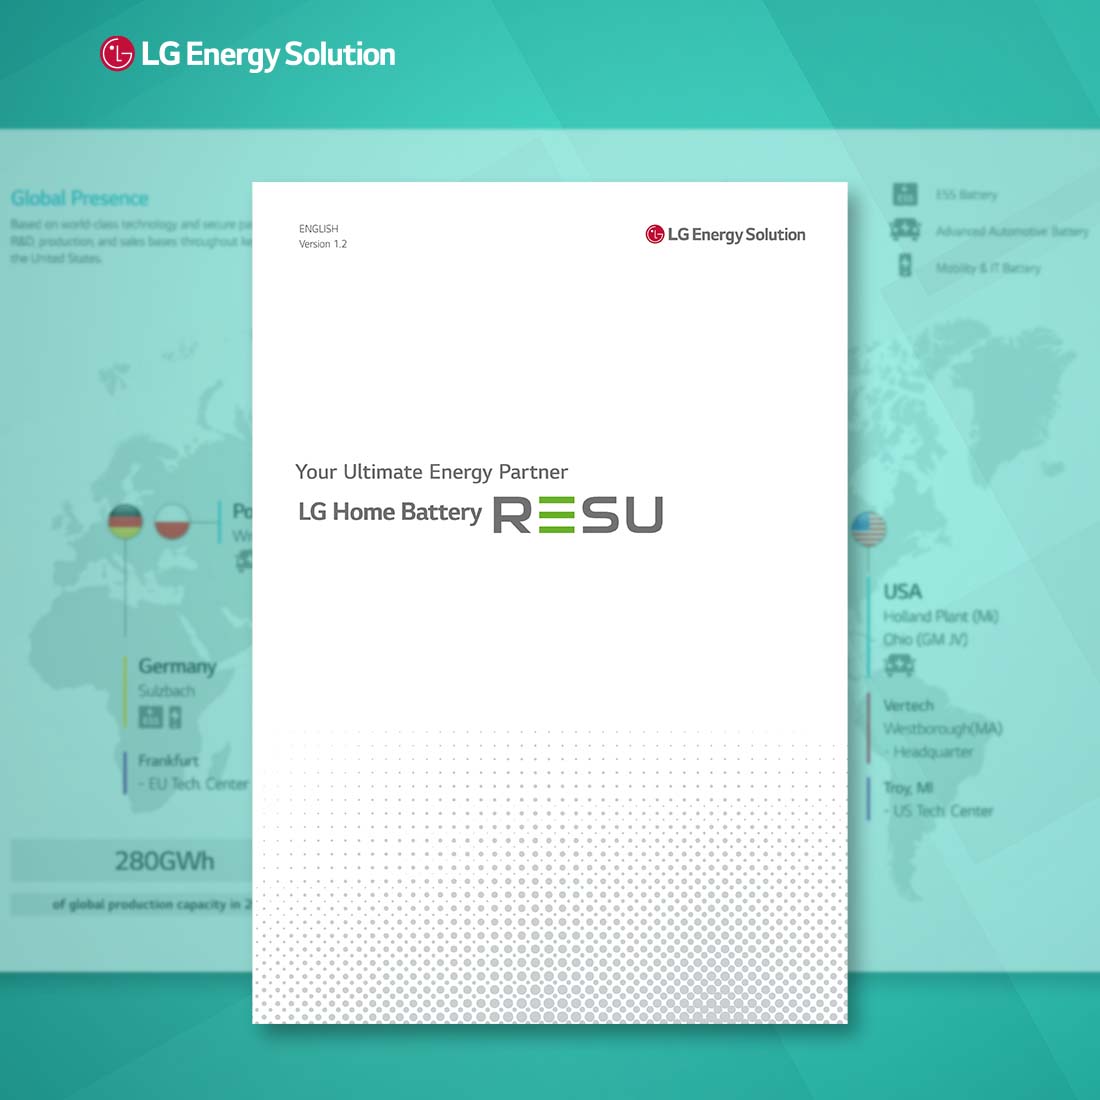This screenshot has width=1100, height=1100.
Task: Click the Polish flag icon on the map
Action: point(173,523)
